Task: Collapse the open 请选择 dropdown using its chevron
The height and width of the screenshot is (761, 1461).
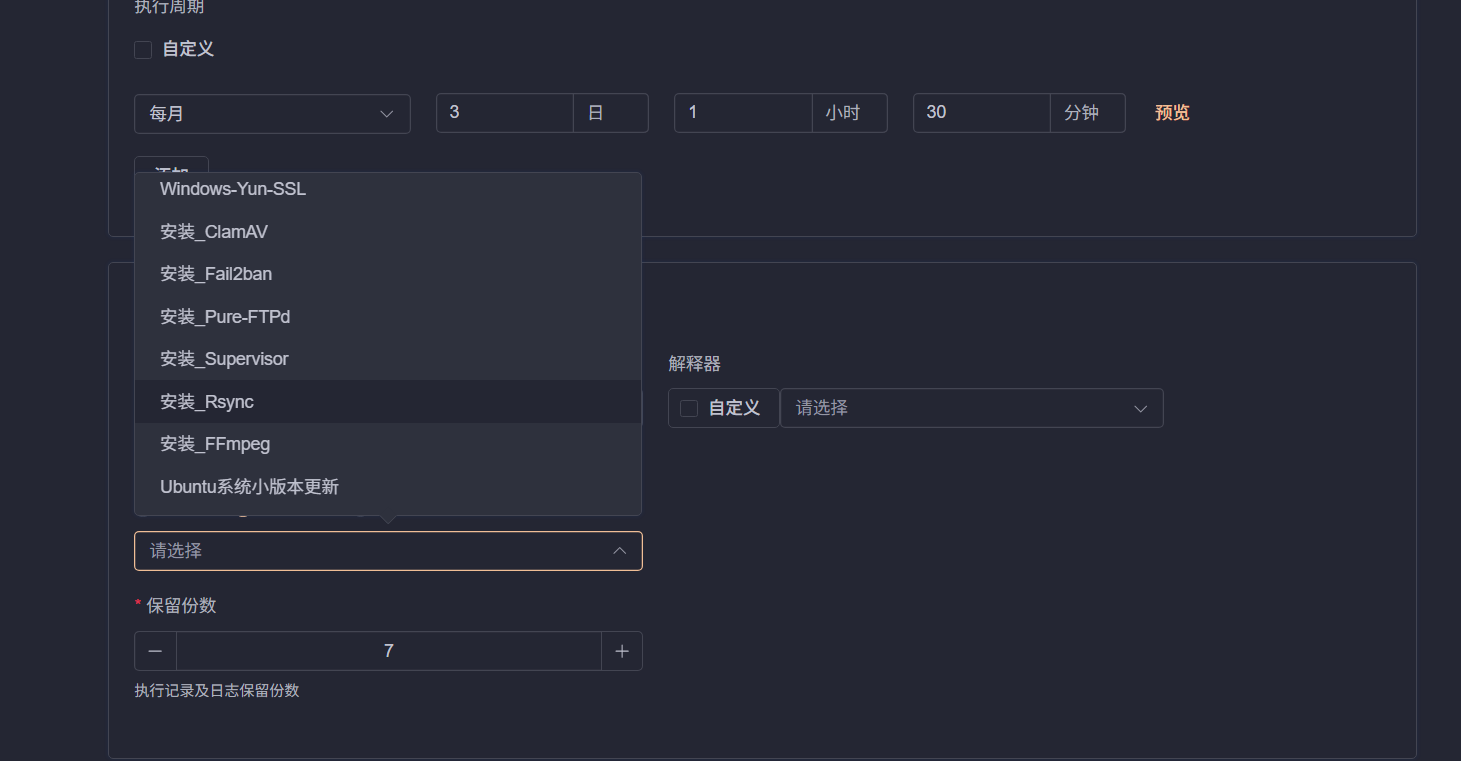Action: point(619,551)
